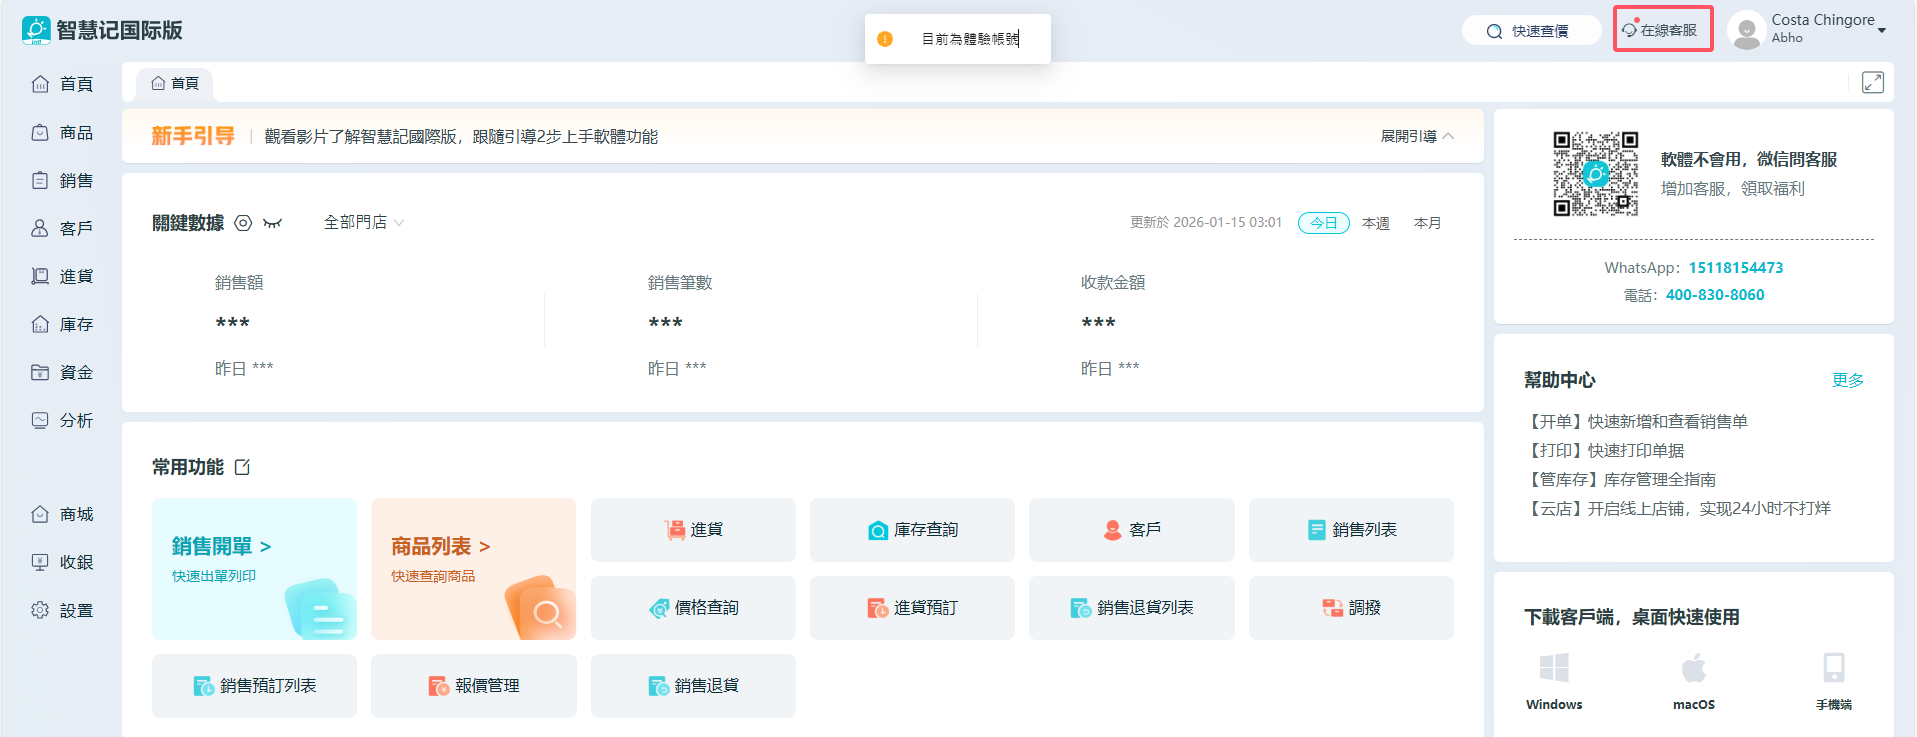Open 商品 in the sidebar
This screenshot has height=737, width=1917.
click(x=62, y=133)
